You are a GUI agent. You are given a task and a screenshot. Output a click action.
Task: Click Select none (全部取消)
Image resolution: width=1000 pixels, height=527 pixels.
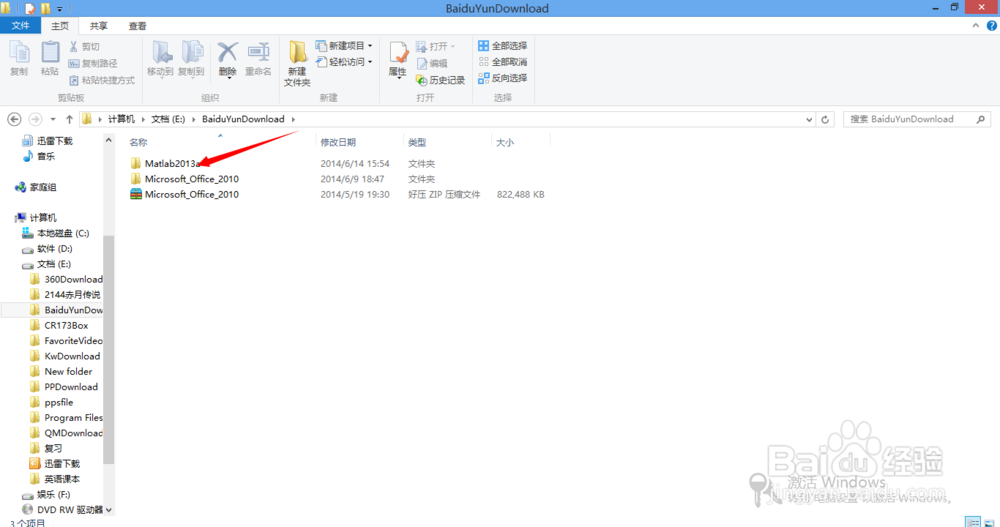coord(503,62)
